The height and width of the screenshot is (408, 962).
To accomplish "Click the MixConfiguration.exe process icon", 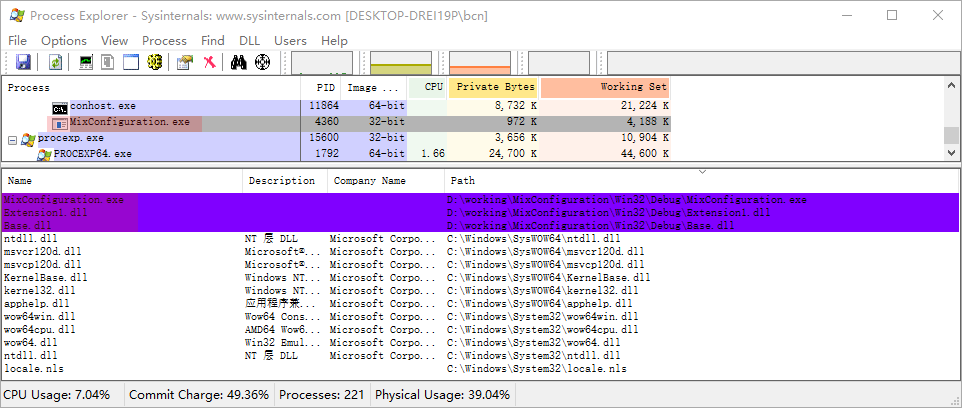I will 60,124.
